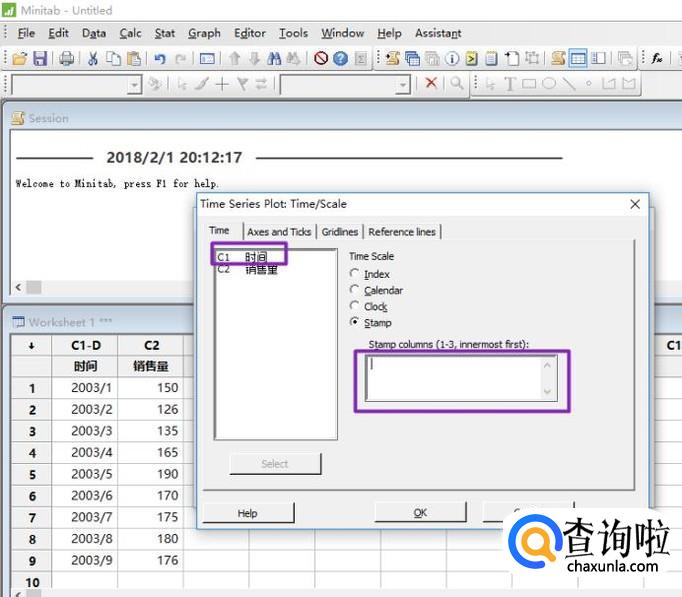Click the Show History icon with yellow arrow
Image resolution: width=682 pixels, height=597 pixels.
[x=471, y=58]
